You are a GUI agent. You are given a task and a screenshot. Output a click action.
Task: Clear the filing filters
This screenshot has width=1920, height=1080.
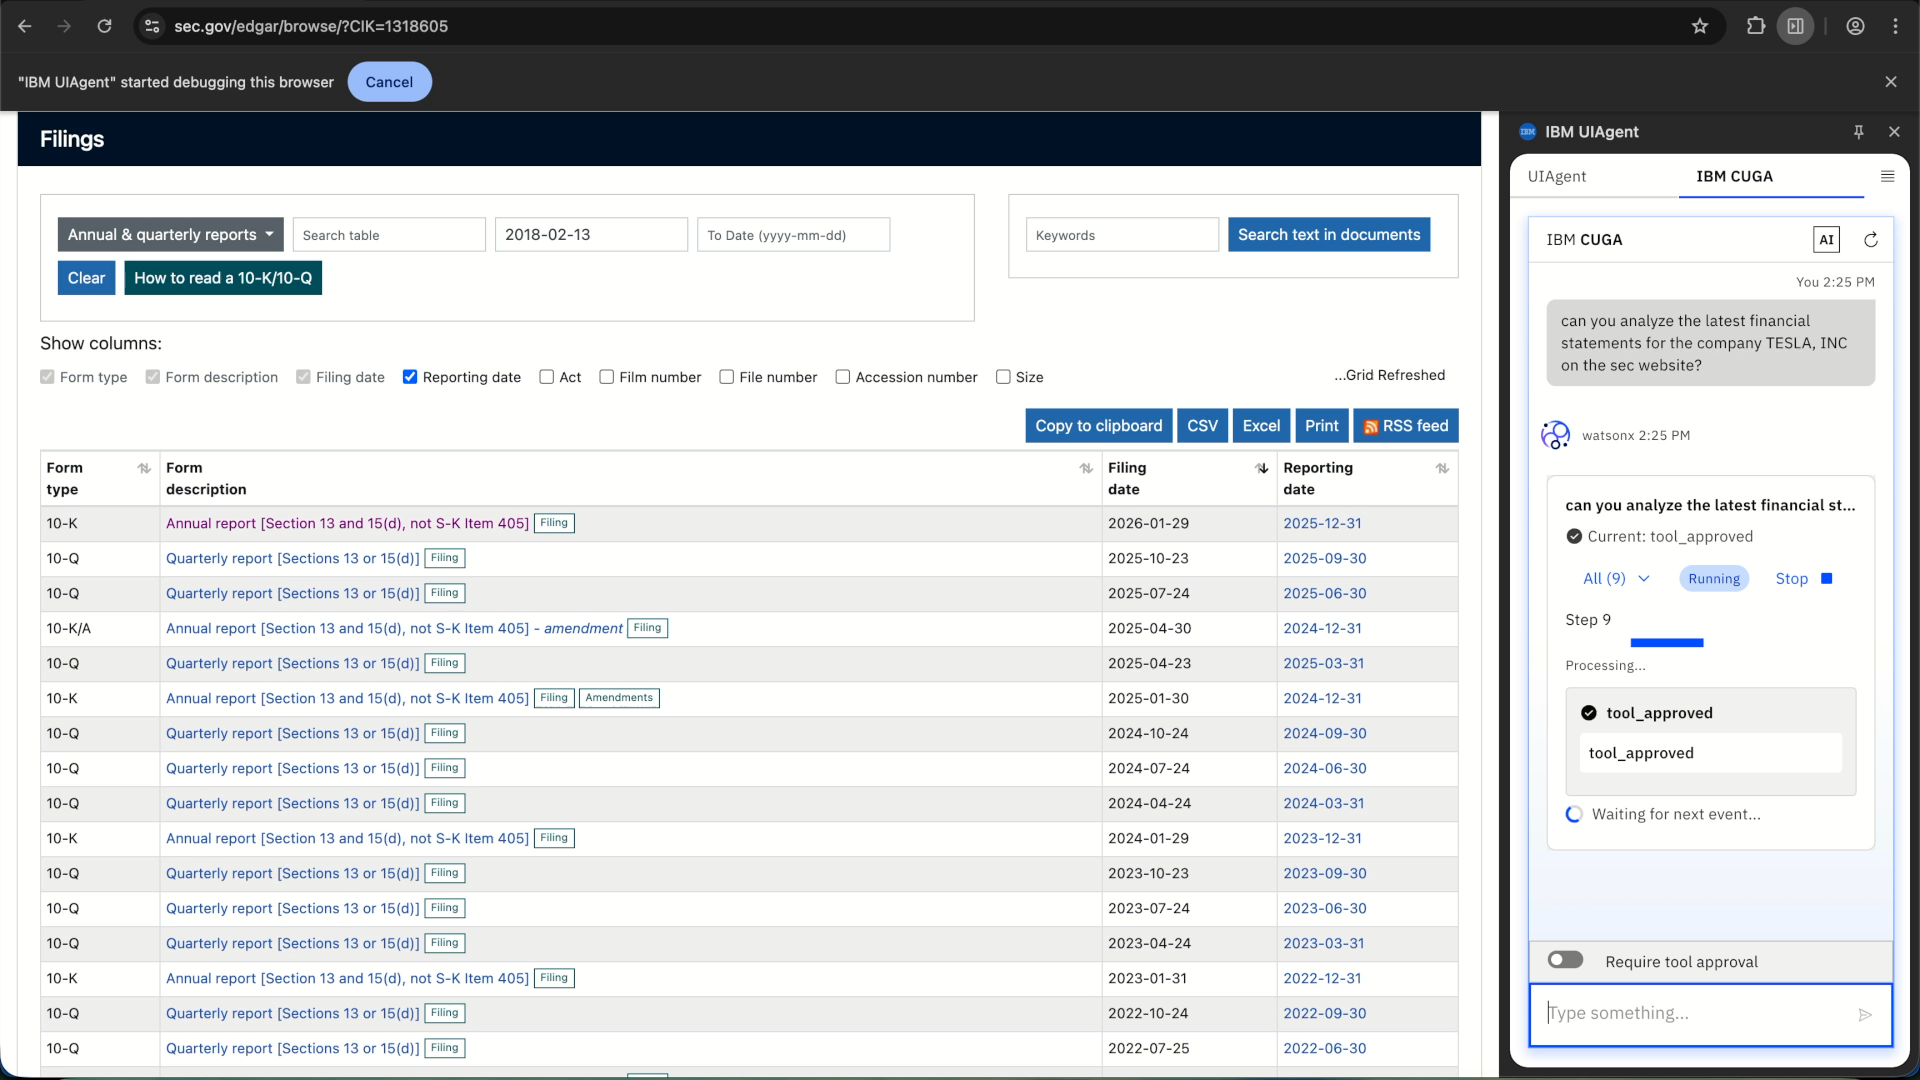coord(87,278)
